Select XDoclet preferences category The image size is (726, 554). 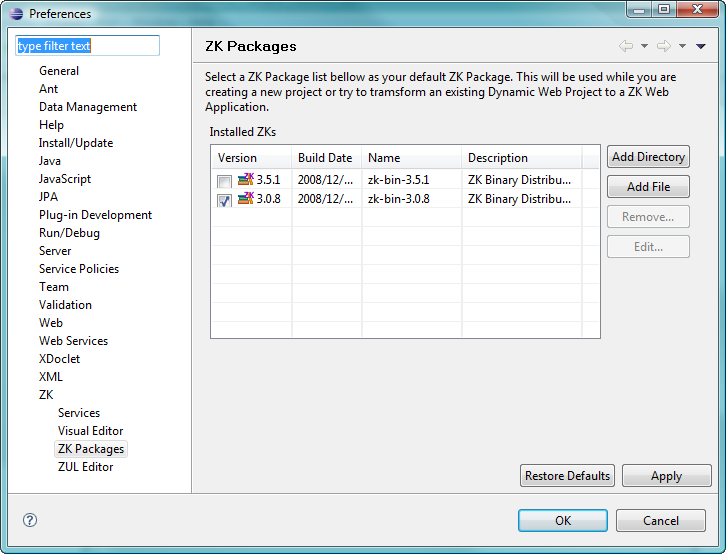coord(60,359)
